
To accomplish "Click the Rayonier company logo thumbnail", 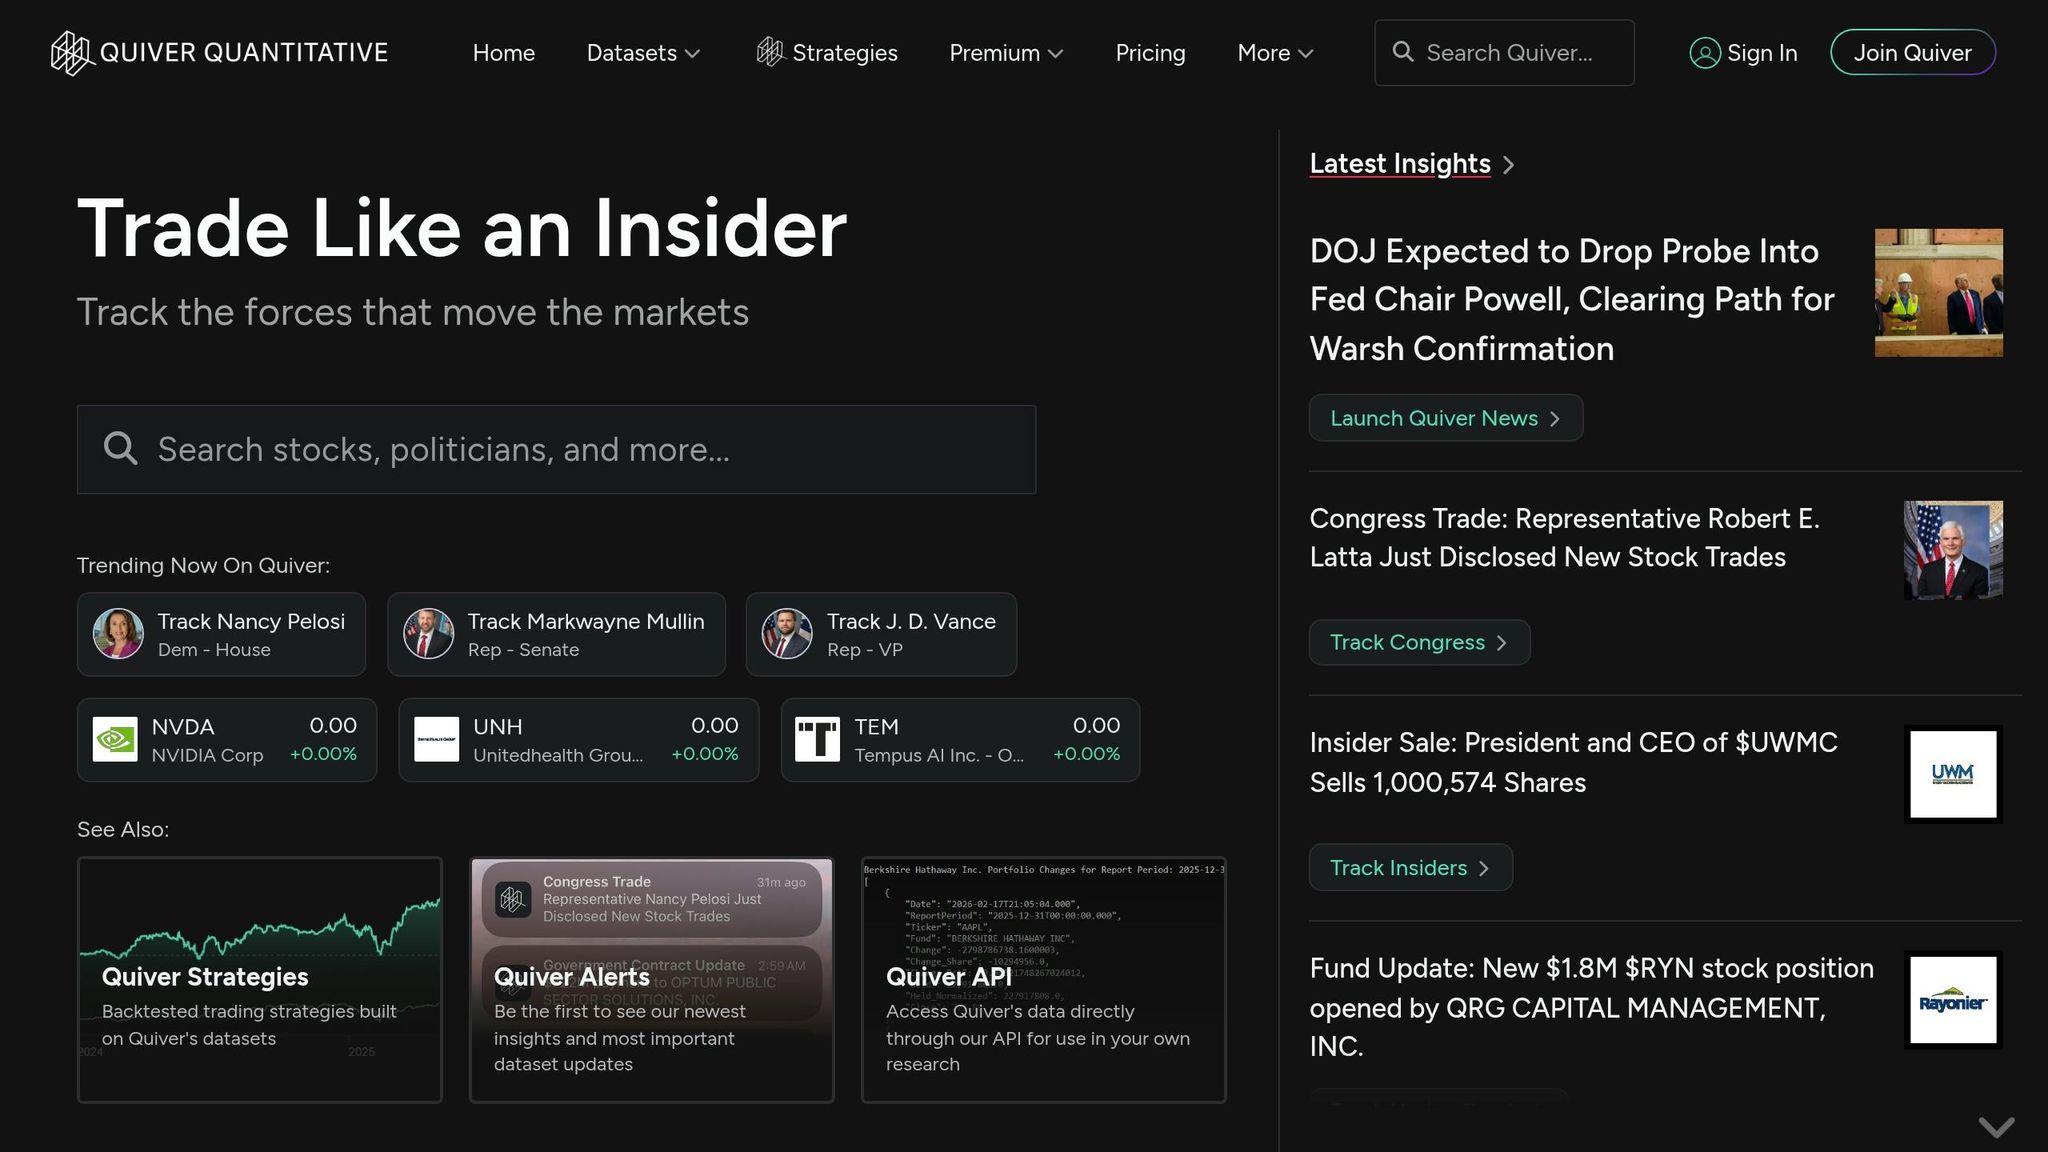I will 1953,1000.
